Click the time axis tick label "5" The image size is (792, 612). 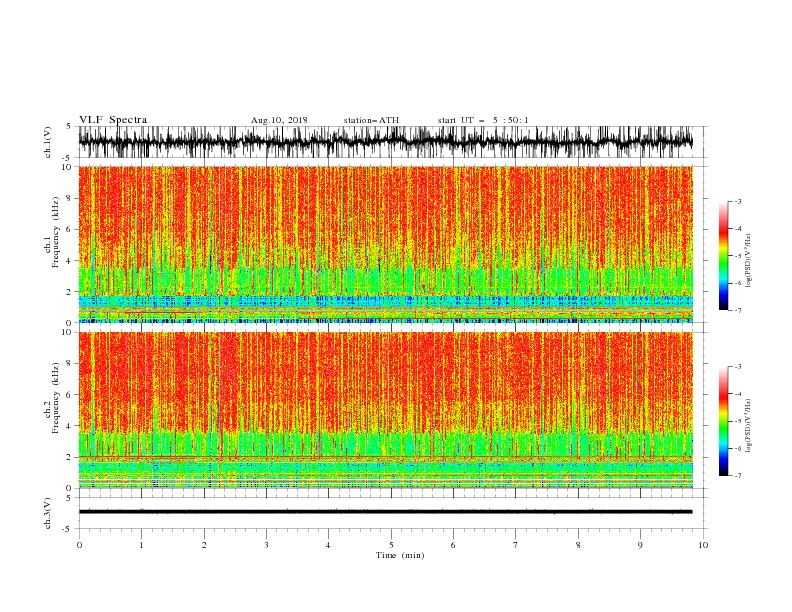coord(391,545)
